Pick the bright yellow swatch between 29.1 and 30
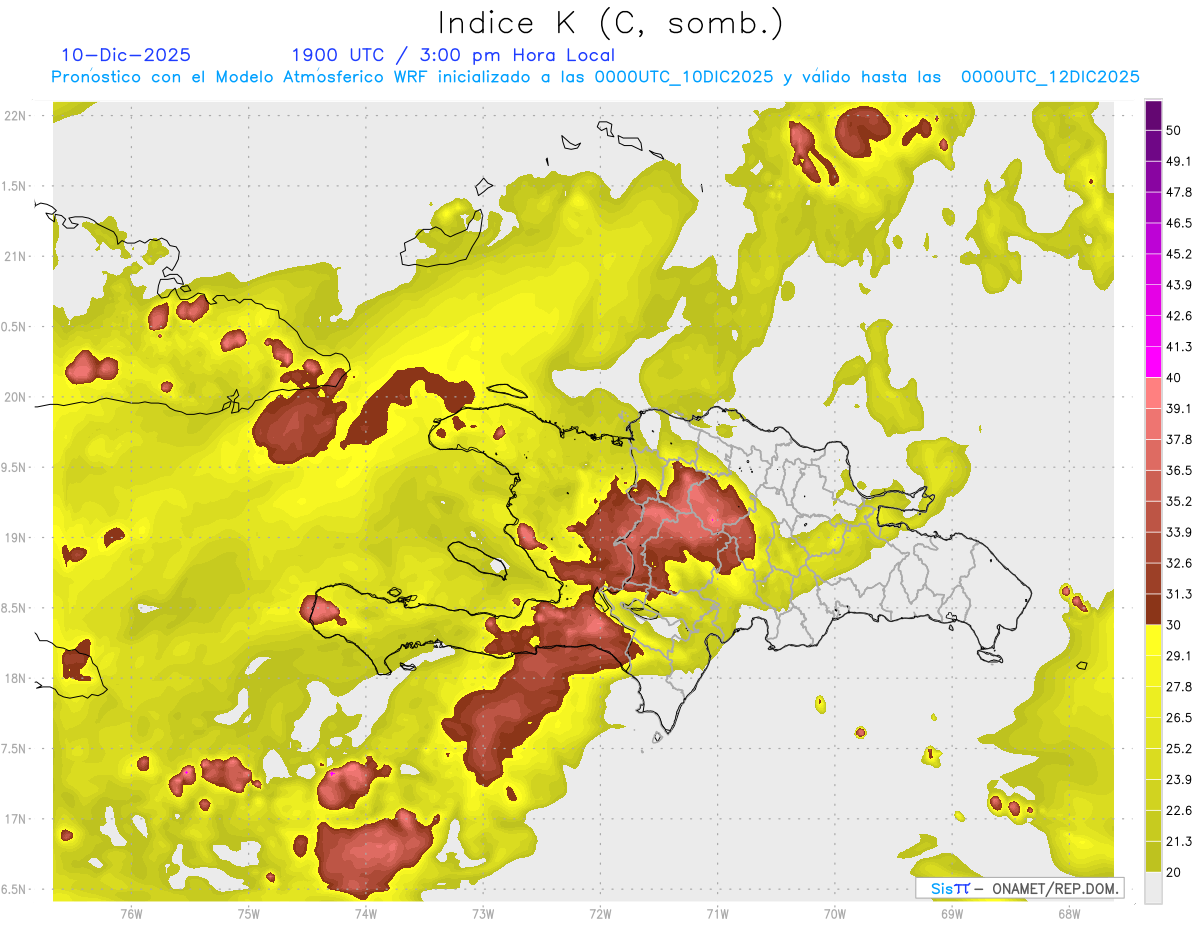The height and width of the screenshot is (927, 1200). coord(1153,640)
